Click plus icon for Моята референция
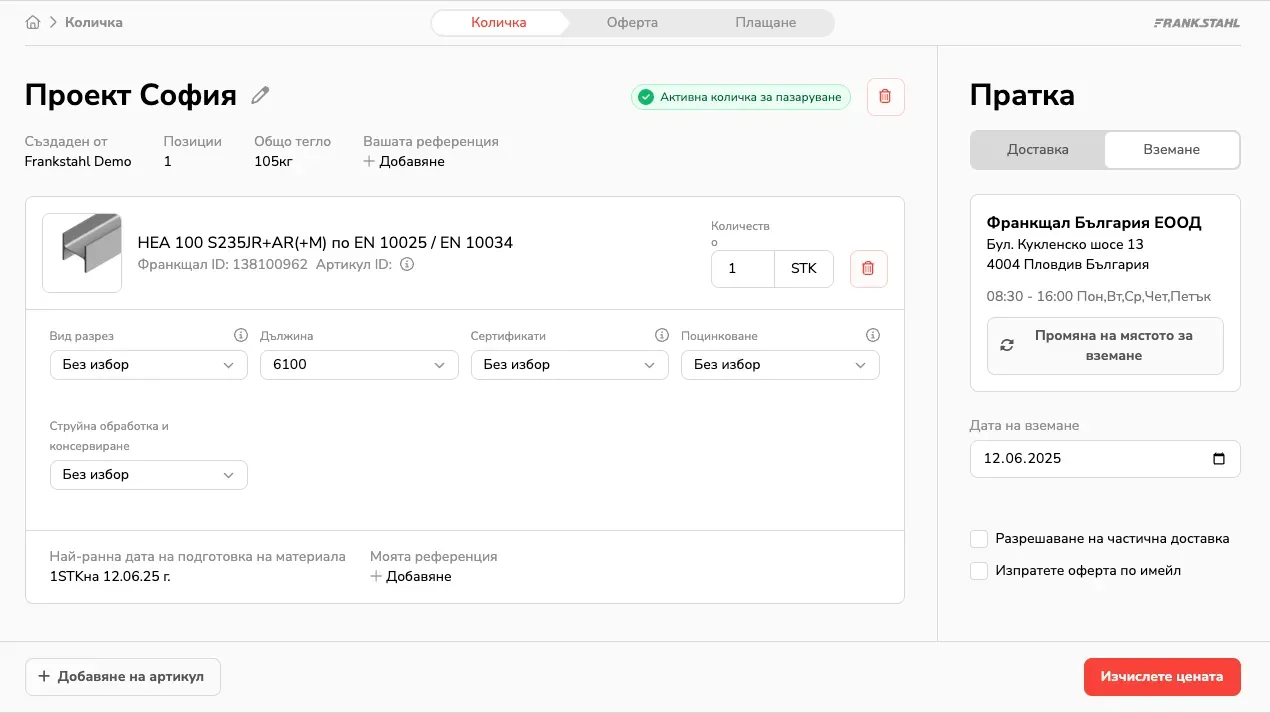The image size is (1270, 713). (x=376, y=576)
